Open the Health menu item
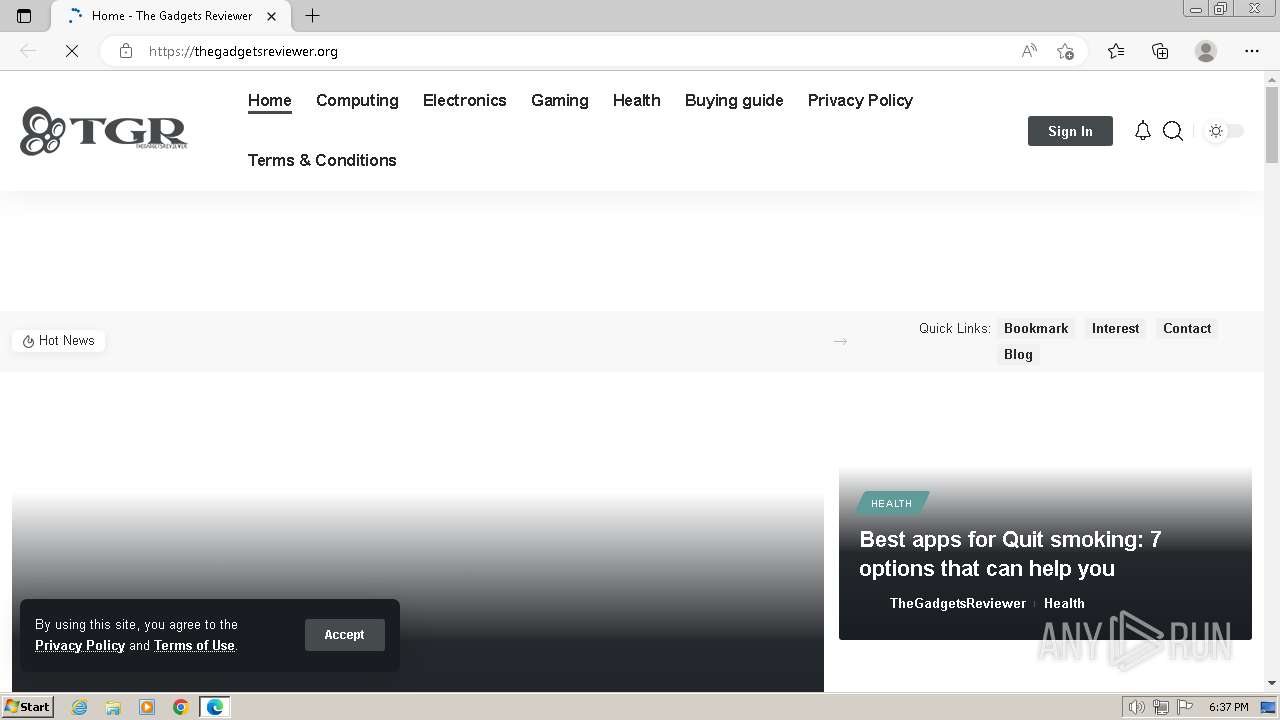 [637, 100]
